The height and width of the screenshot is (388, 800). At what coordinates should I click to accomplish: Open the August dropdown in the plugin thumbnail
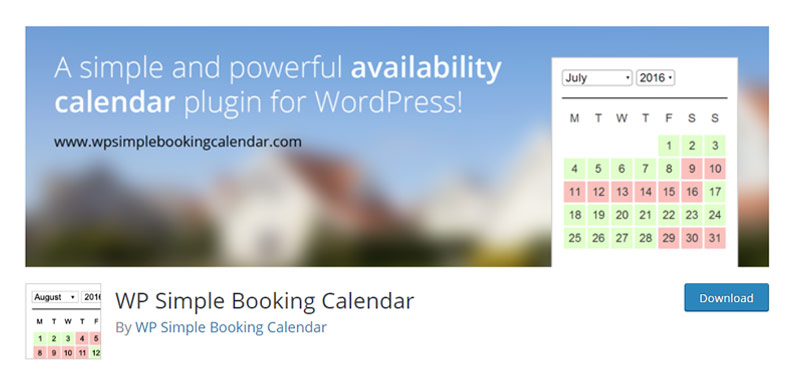(x=55, y=297)
